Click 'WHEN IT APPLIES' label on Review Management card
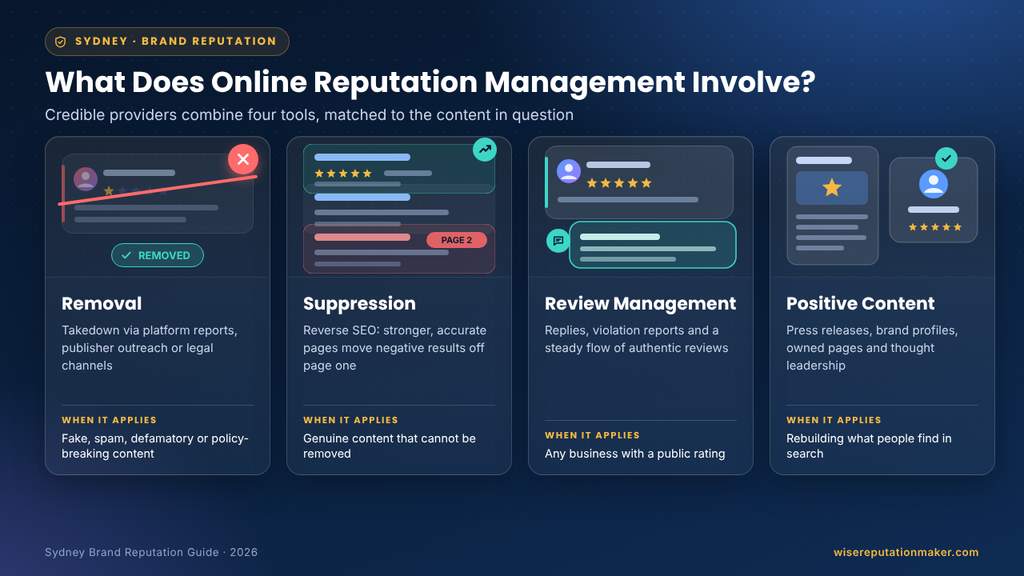 [x=592, y=435]
